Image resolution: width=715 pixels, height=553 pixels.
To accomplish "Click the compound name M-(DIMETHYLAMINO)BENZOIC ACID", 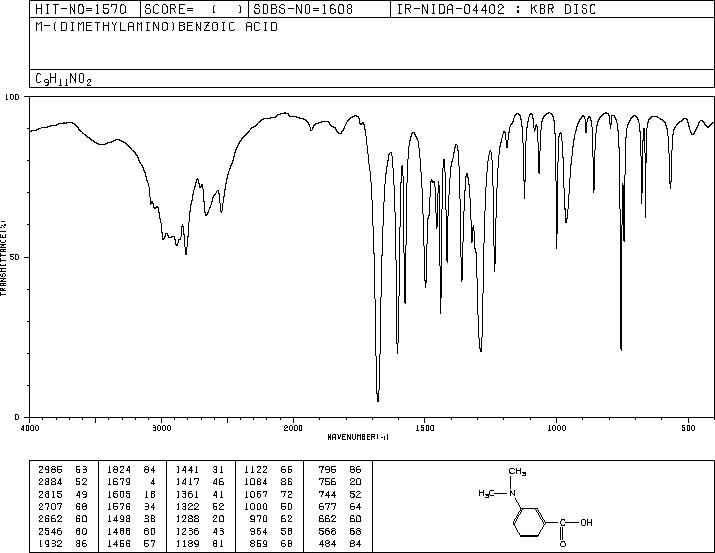I will coord(156,27).
